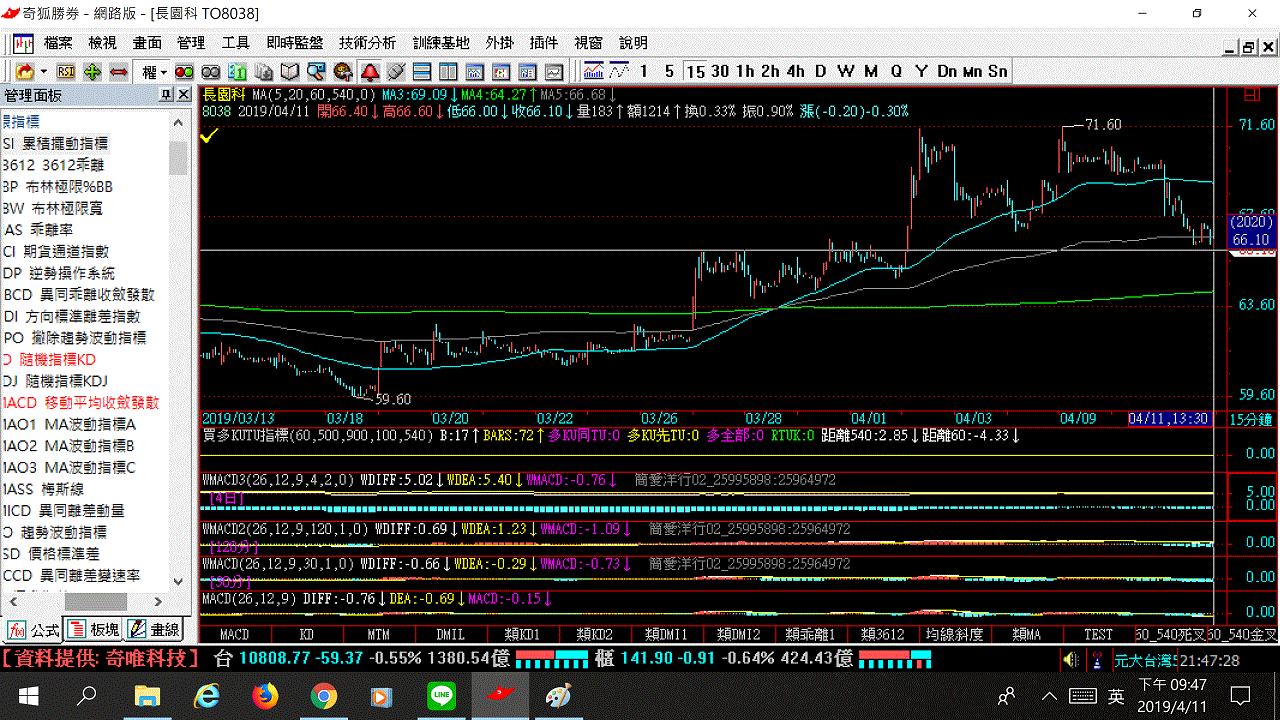Viewport: 1280px width, 720px height.
Task: Click the app candlestick logo in menu bar
Action: 23,43
